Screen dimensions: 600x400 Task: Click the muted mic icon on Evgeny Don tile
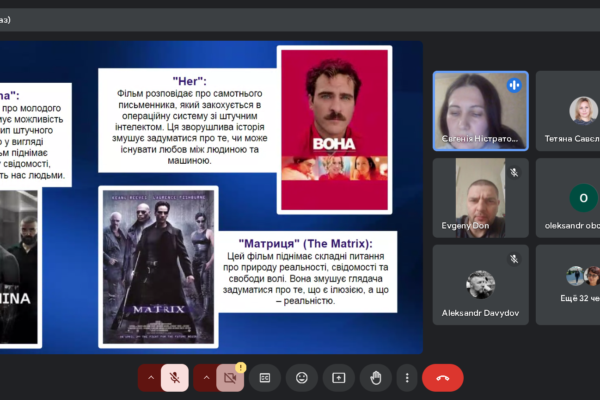(x=514, y=172)
